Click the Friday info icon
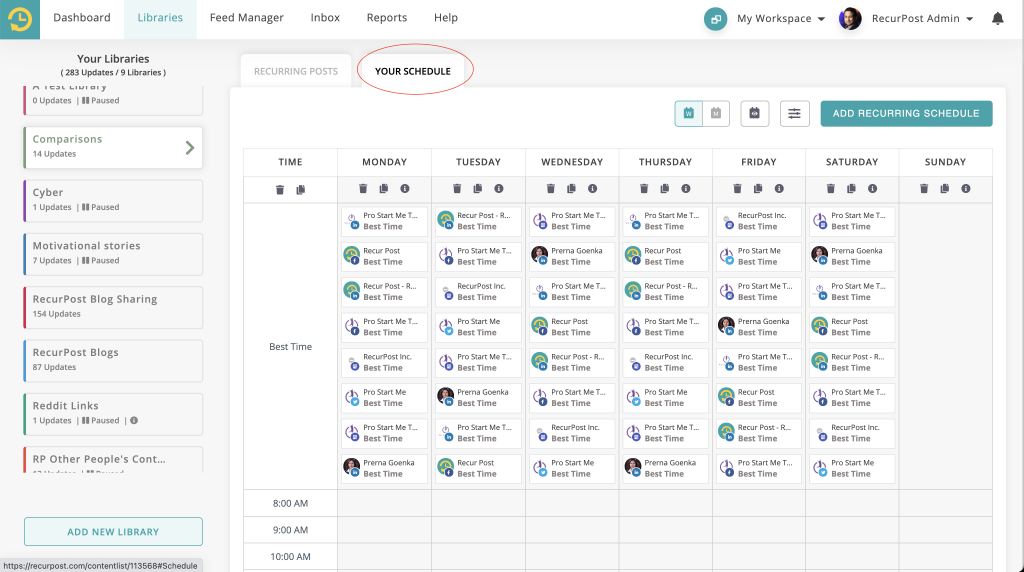This screenshot has height=572, width=1024. tap(779, 189)
